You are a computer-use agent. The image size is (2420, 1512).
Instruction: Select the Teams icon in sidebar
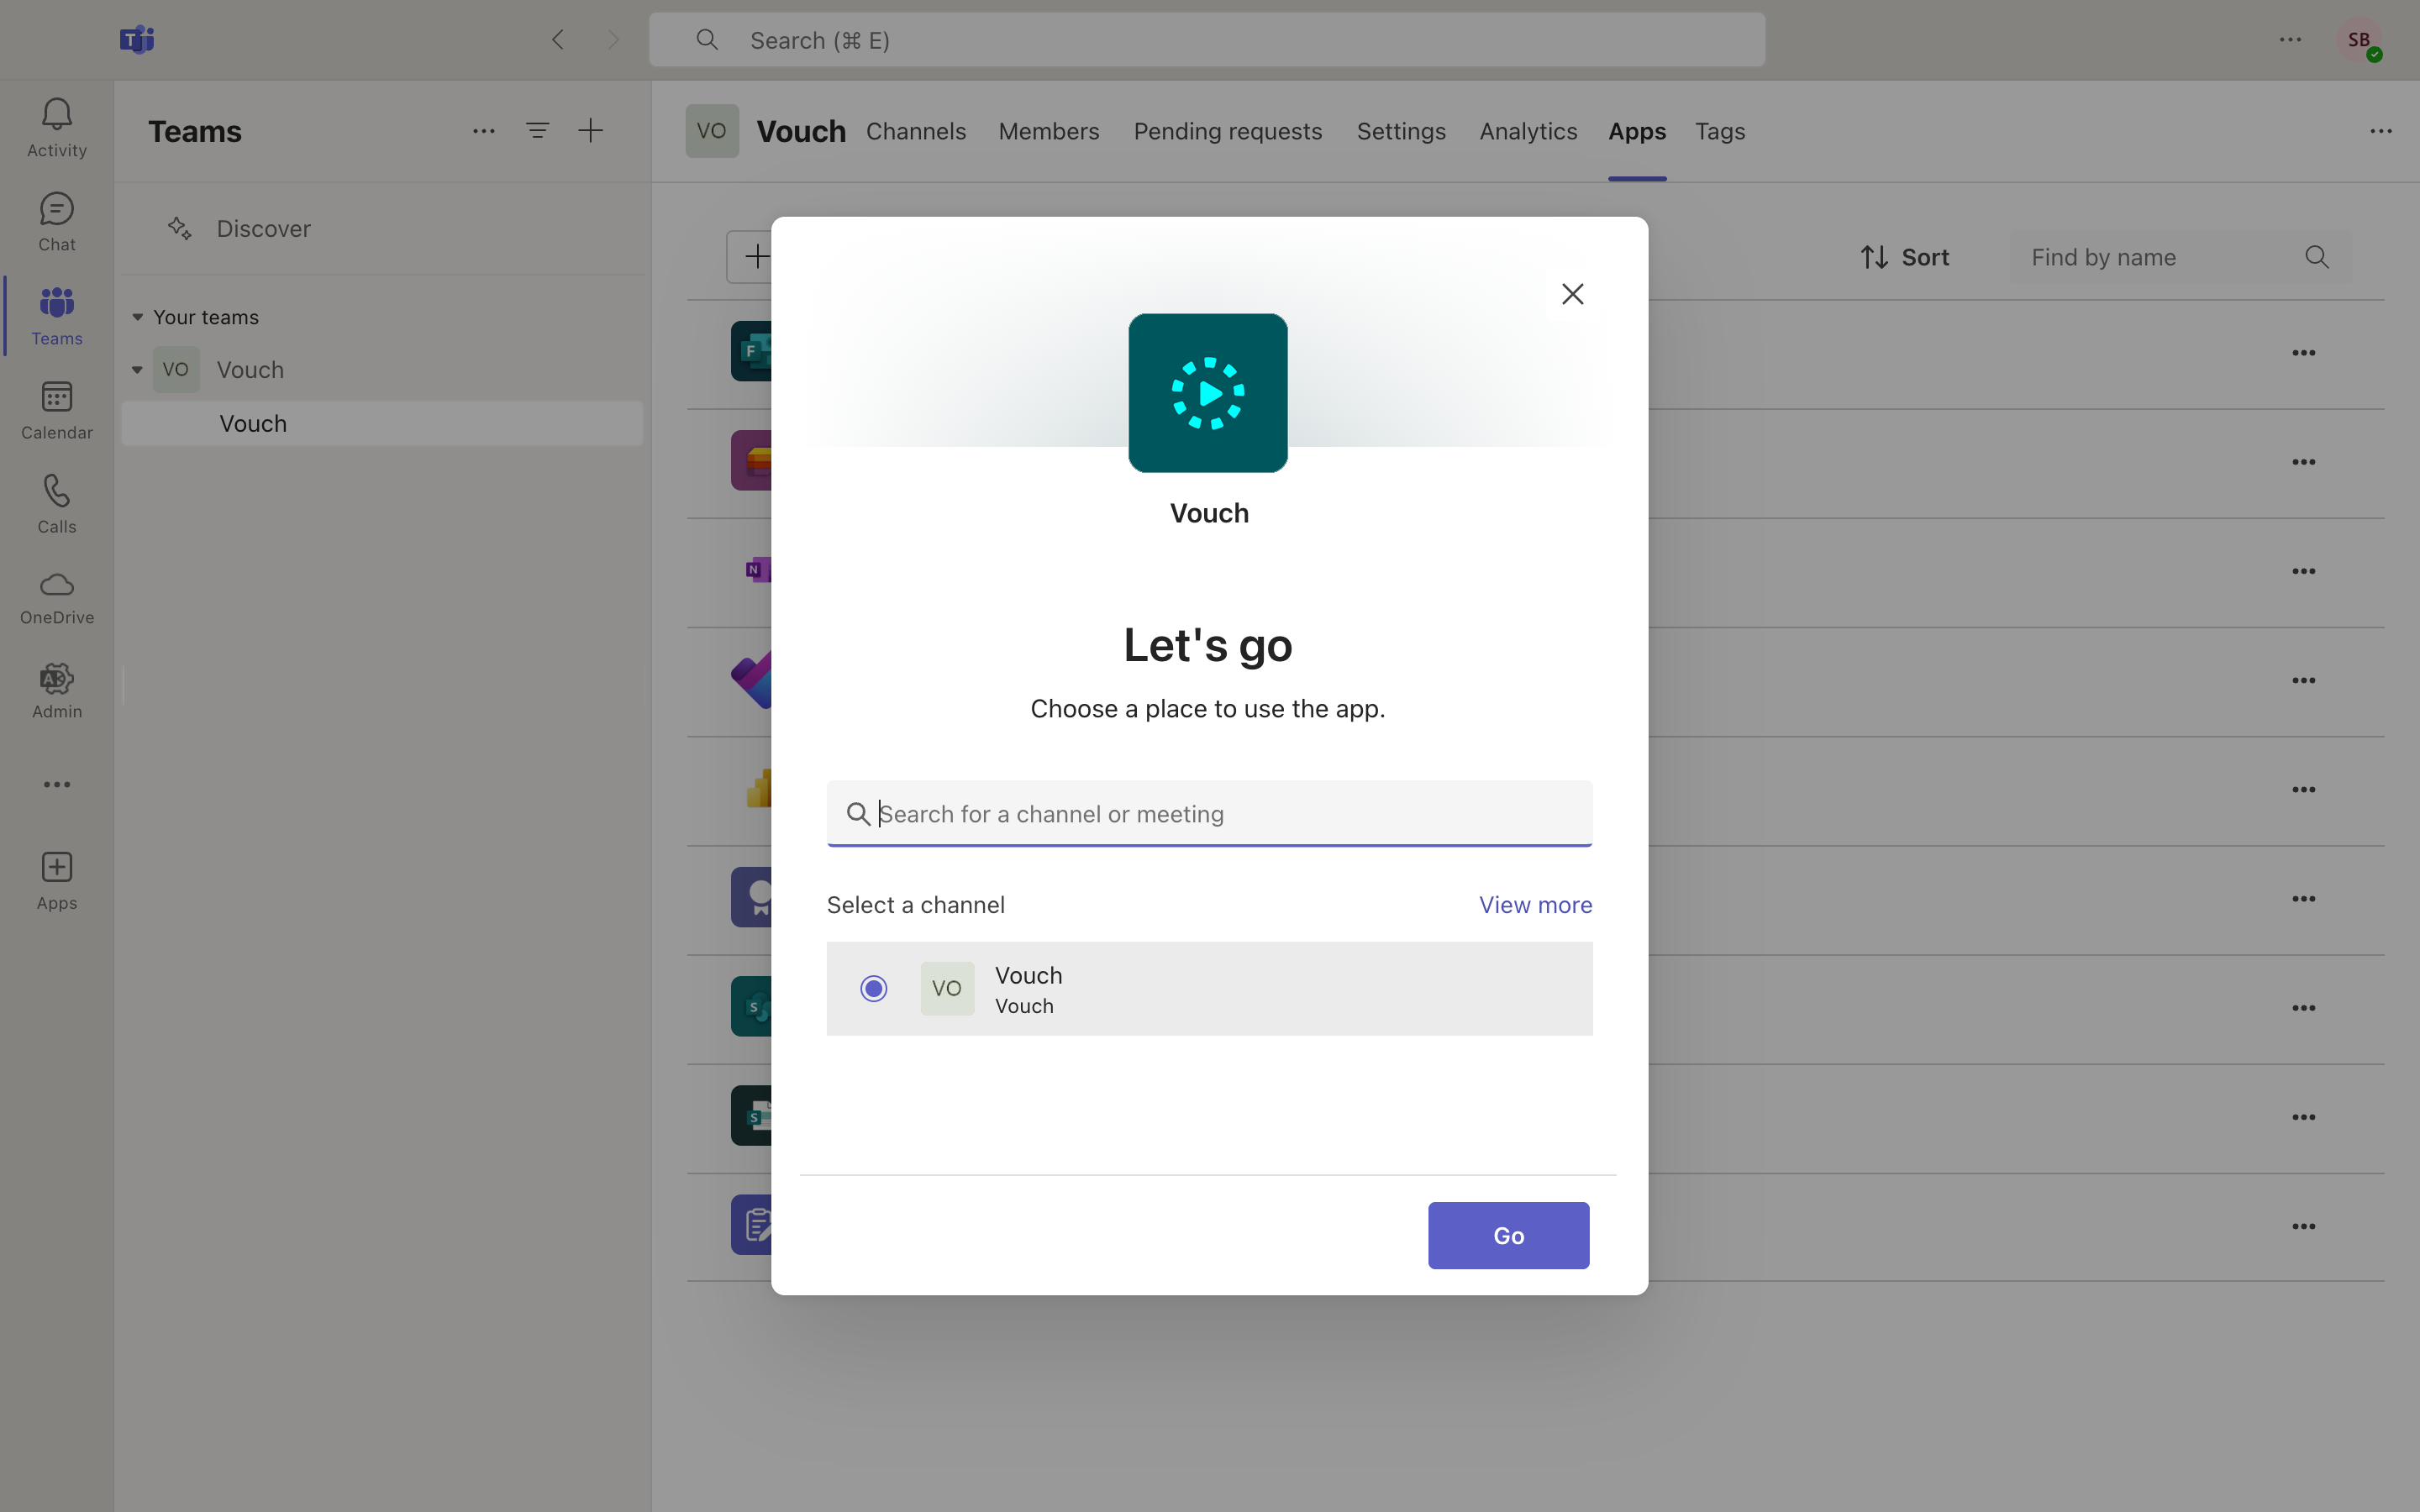pyautogui.click(x=57, y=315)
